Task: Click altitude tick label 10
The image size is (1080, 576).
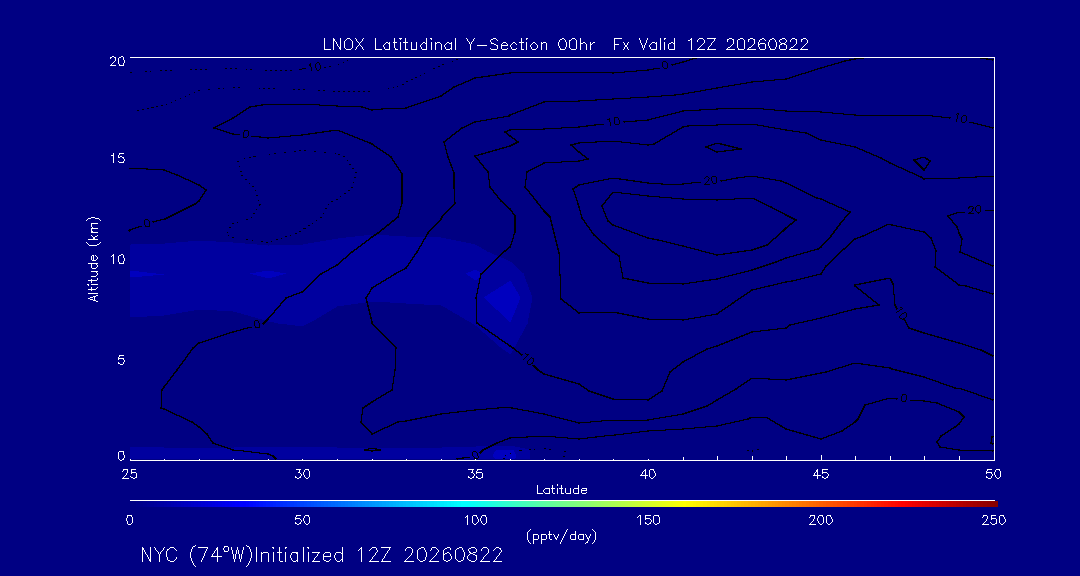Action: (118, 259)
